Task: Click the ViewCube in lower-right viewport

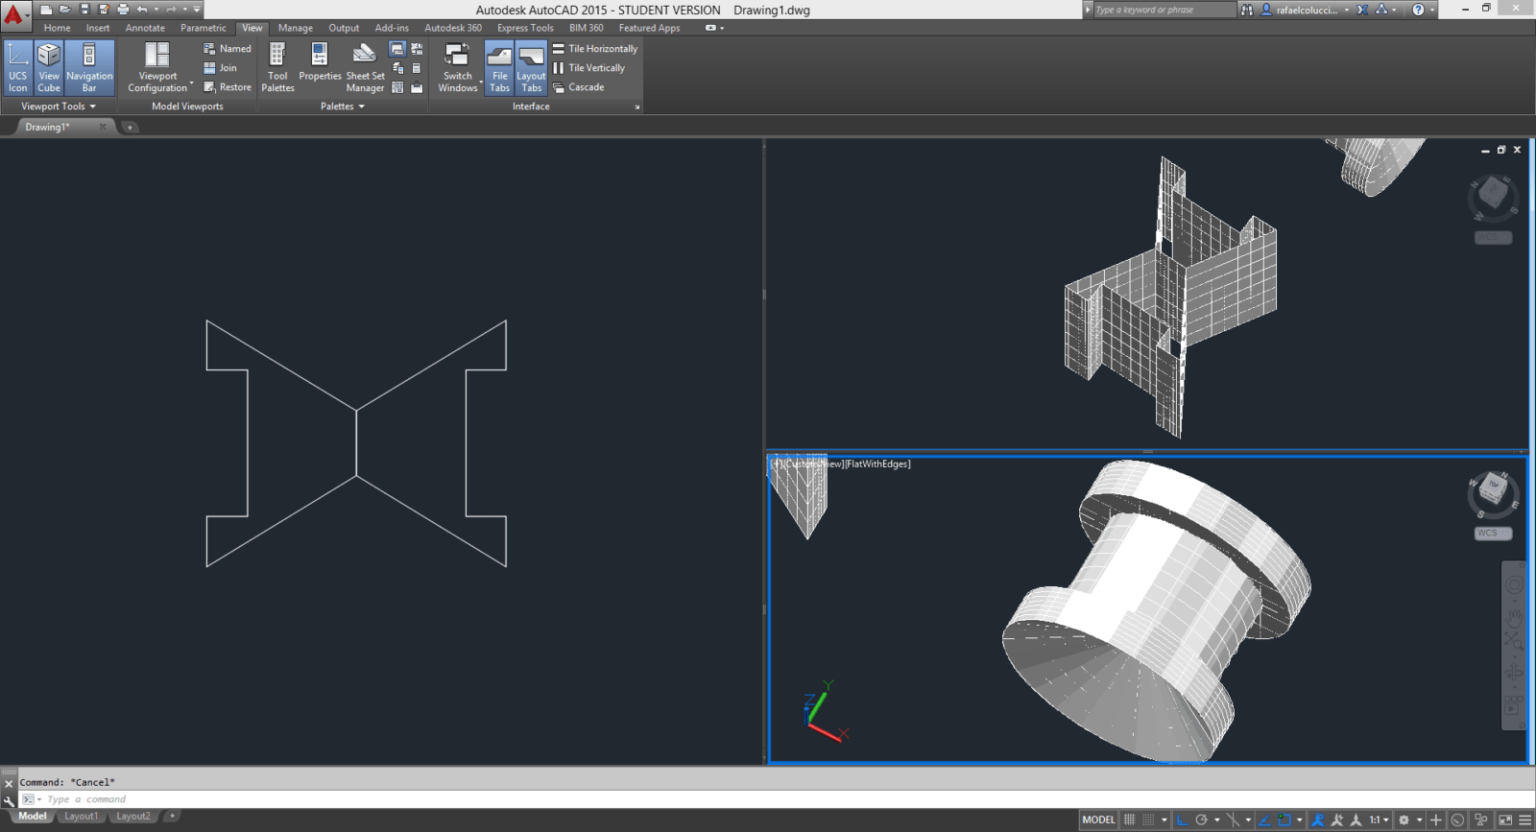Action: (x=1492, y=491)
